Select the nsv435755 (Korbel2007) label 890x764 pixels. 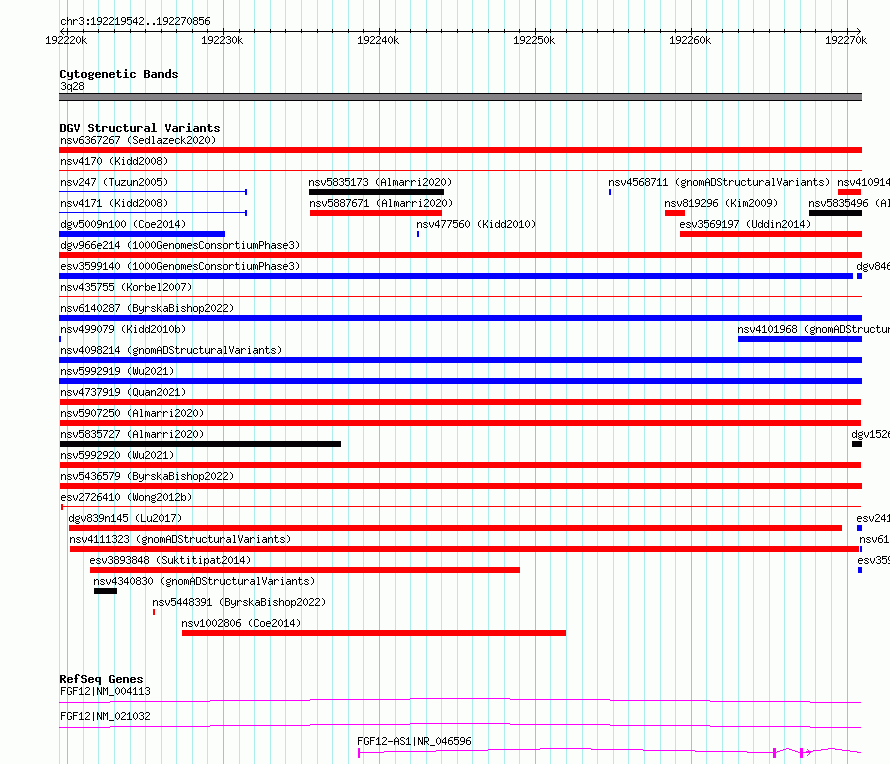pyautogui.click(x=126, y=287)
